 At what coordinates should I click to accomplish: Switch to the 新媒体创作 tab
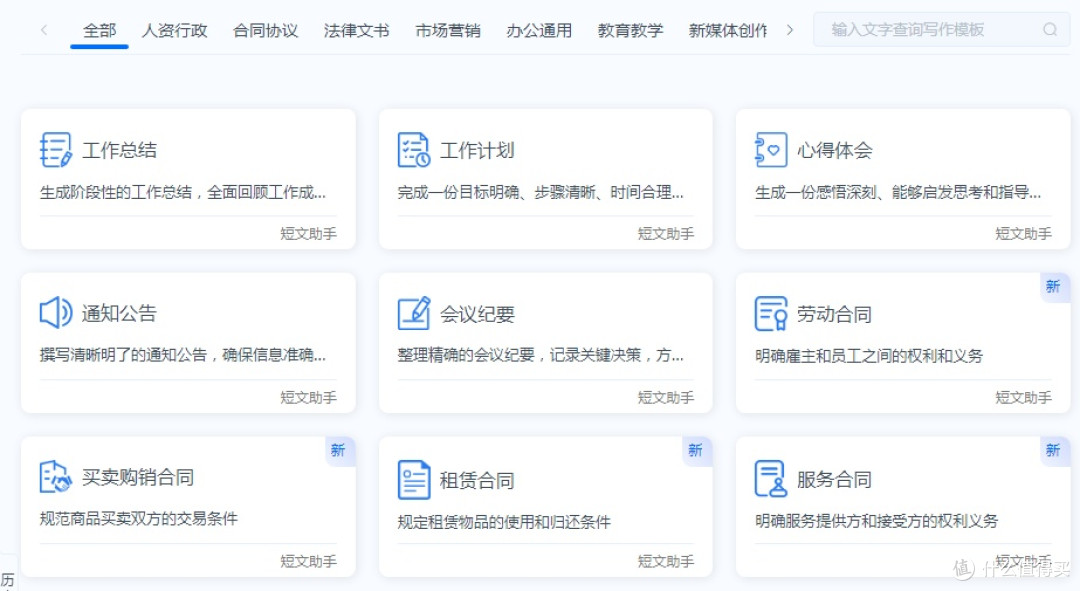[728, 30]
